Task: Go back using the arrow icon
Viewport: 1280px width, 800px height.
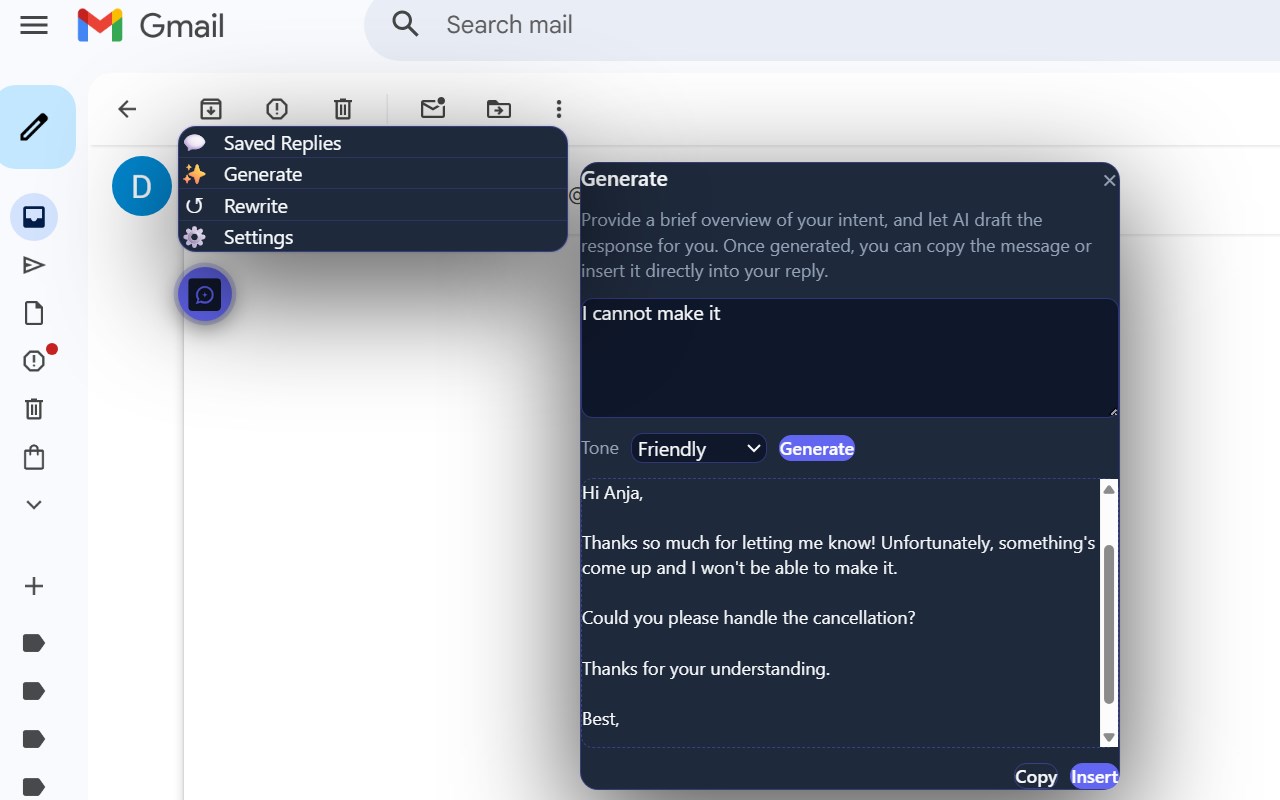Action: [127, 109]
